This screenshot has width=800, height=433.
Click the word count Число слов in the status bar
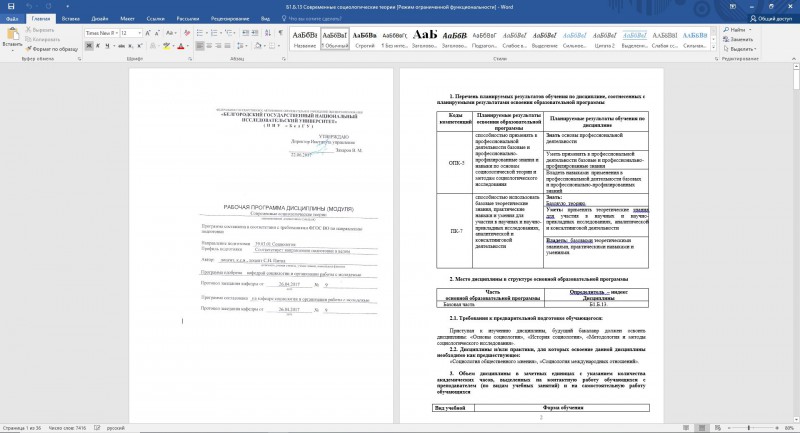67,428
